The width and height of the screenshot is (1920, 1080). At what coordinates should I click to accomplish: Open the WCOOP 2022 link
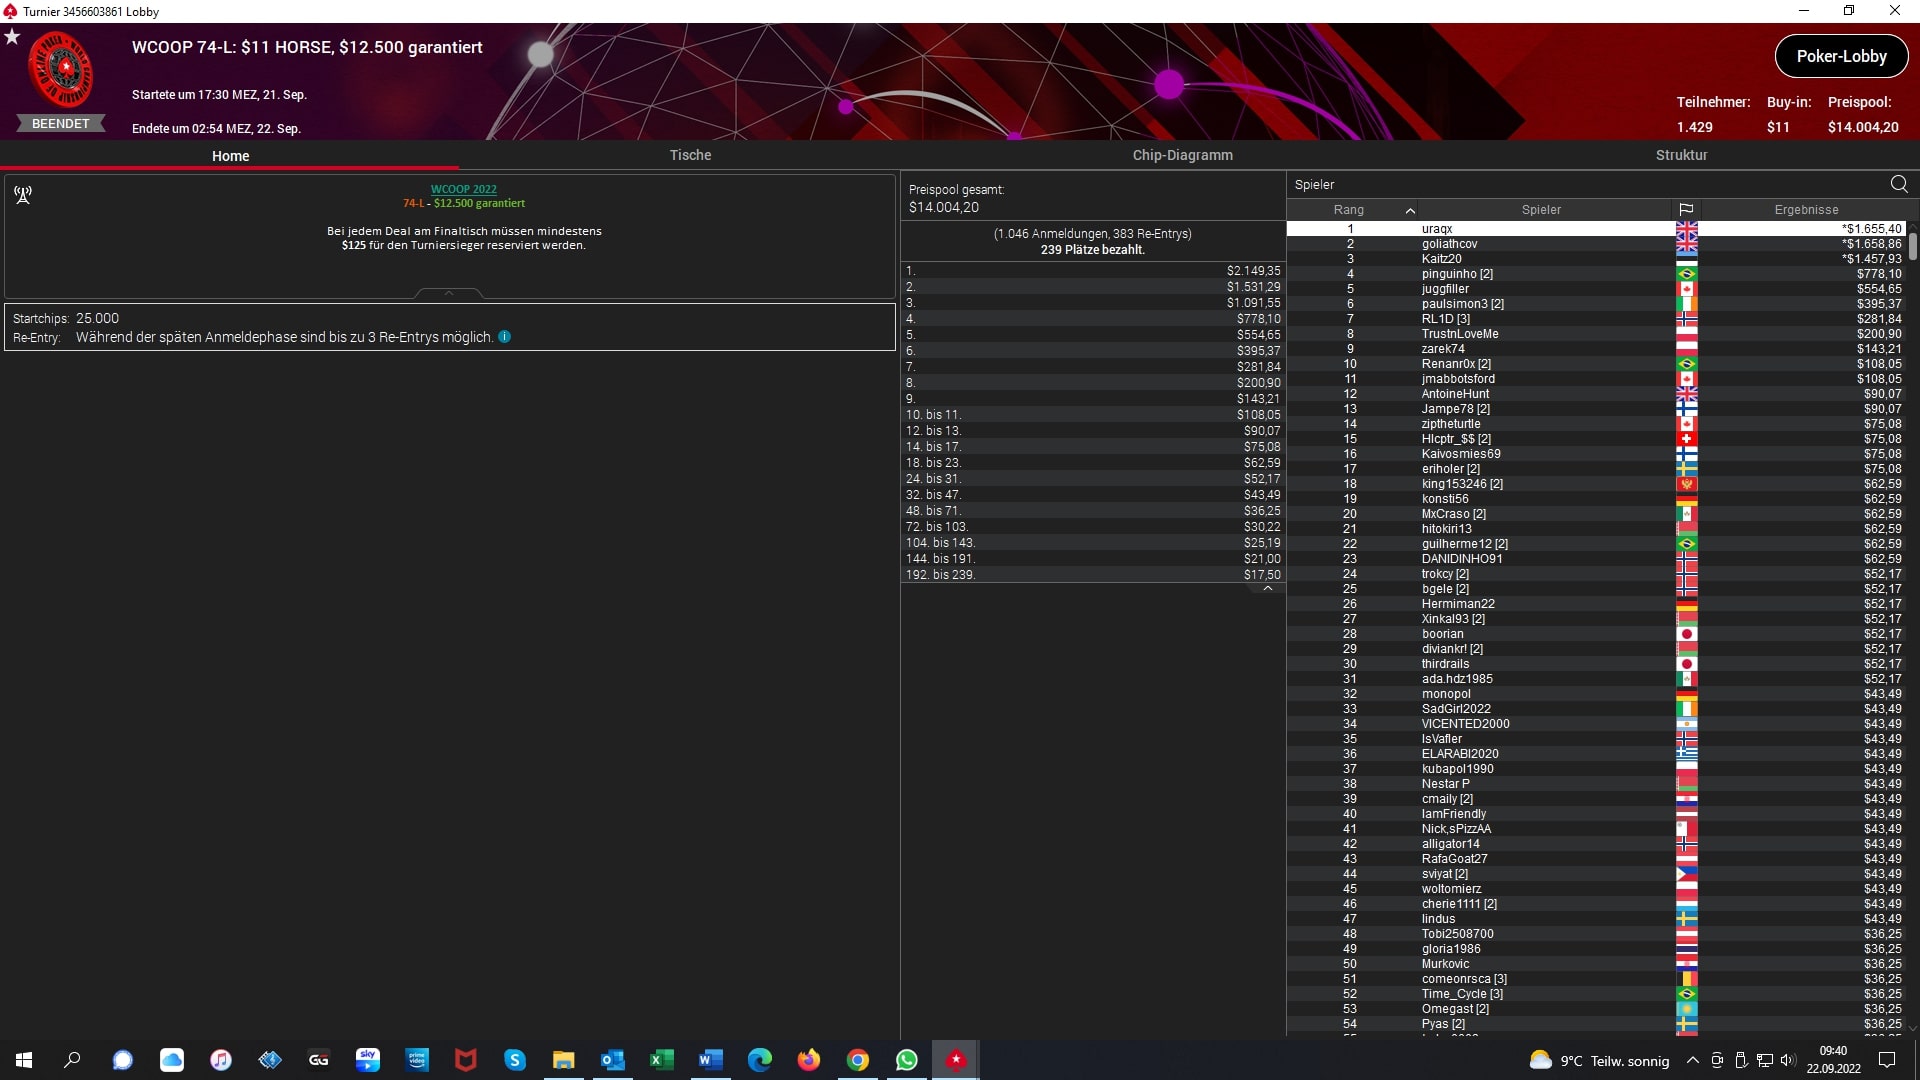coord(463,189)
